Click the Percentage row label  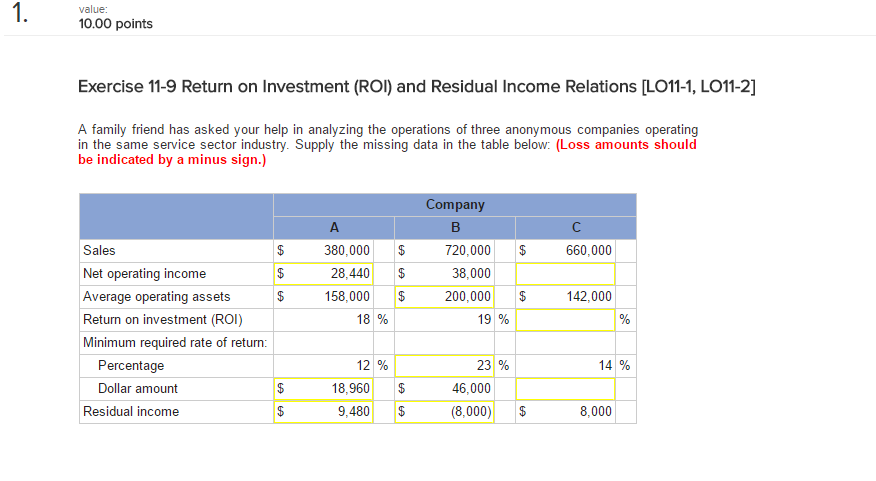(131, 365)
